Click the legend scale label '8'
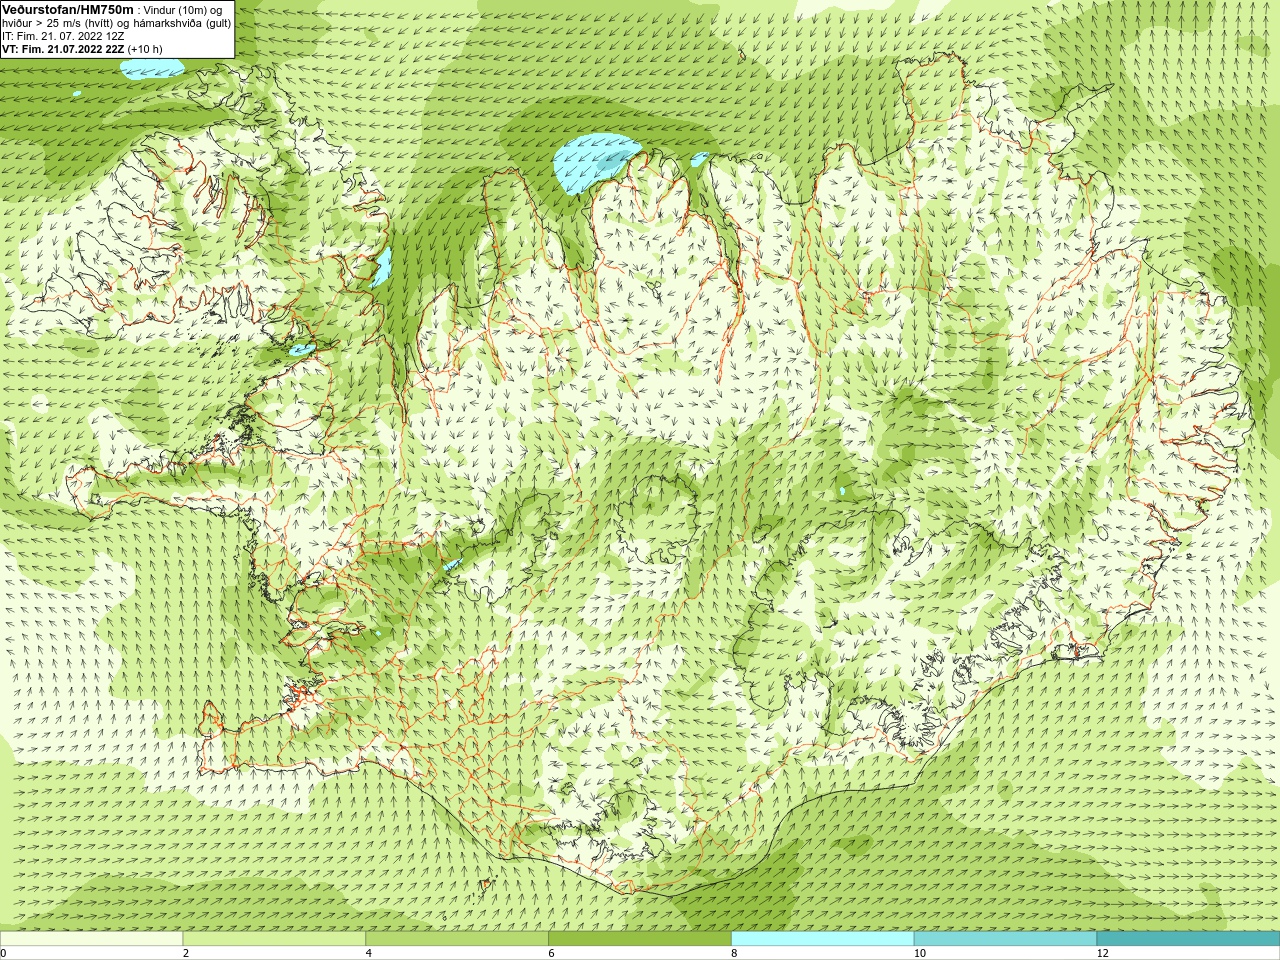 point(734,953)
